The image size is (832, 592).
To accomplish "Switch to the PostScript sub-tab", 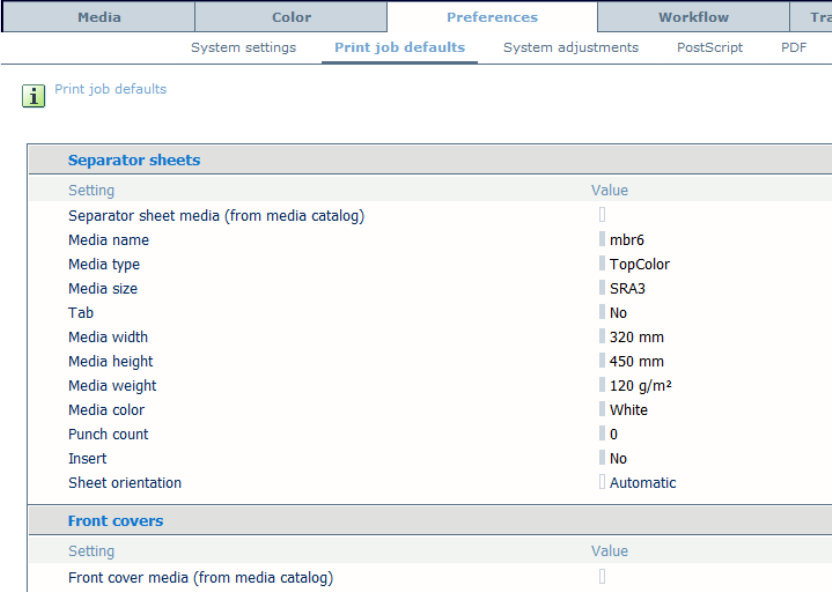I will (x=709, y=47).
